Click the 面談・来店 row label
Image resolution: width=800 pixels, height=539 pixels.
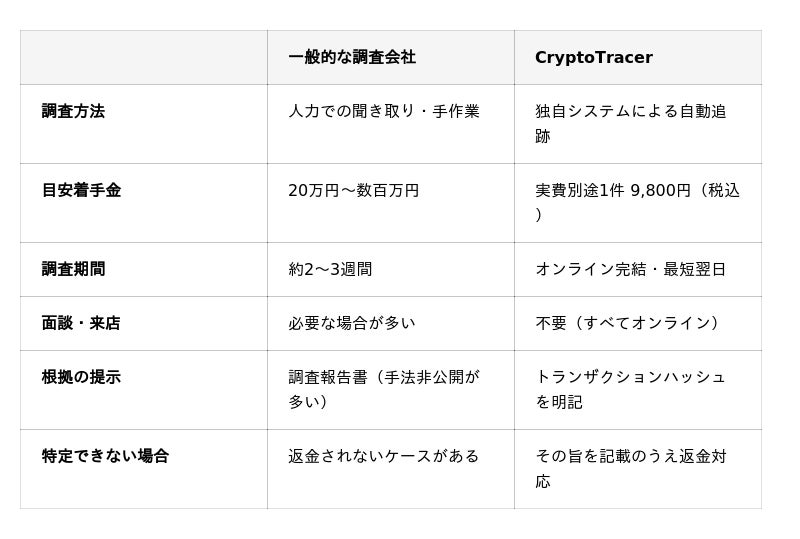coord(81,323)
